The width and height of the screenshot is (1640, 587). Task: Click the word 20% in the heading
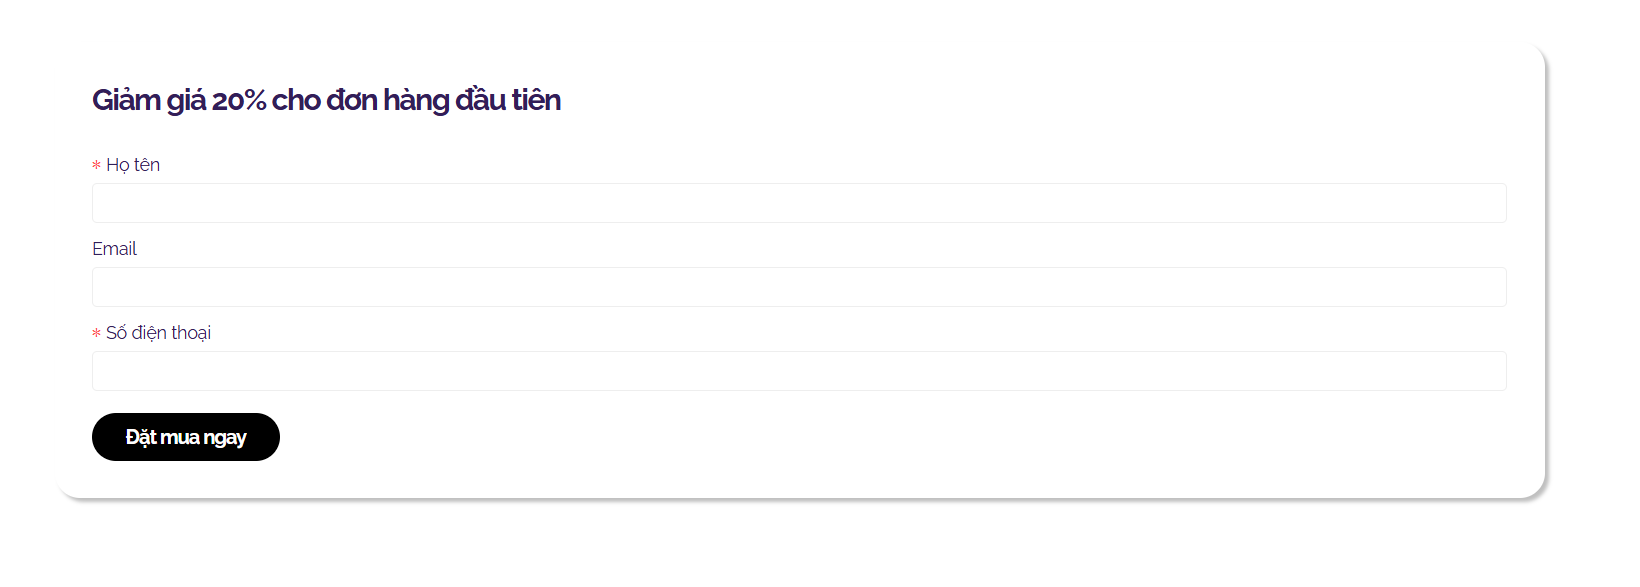tap(239, 101)
